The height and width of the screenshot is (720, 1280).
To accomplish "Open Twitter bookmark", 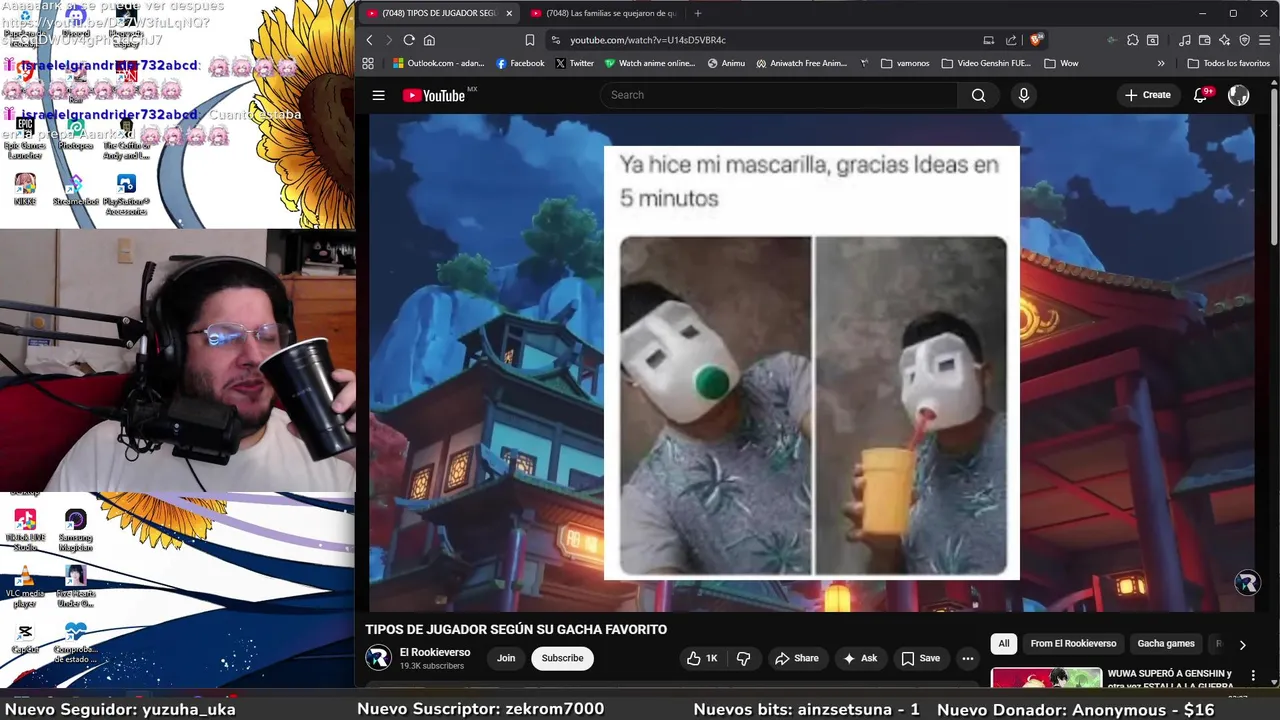I will [x=574, y=63].
